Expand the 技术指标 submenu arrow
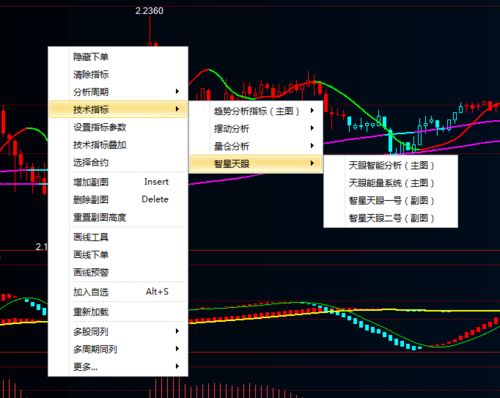This screenshot has height=398, width=500. [177, 109]
